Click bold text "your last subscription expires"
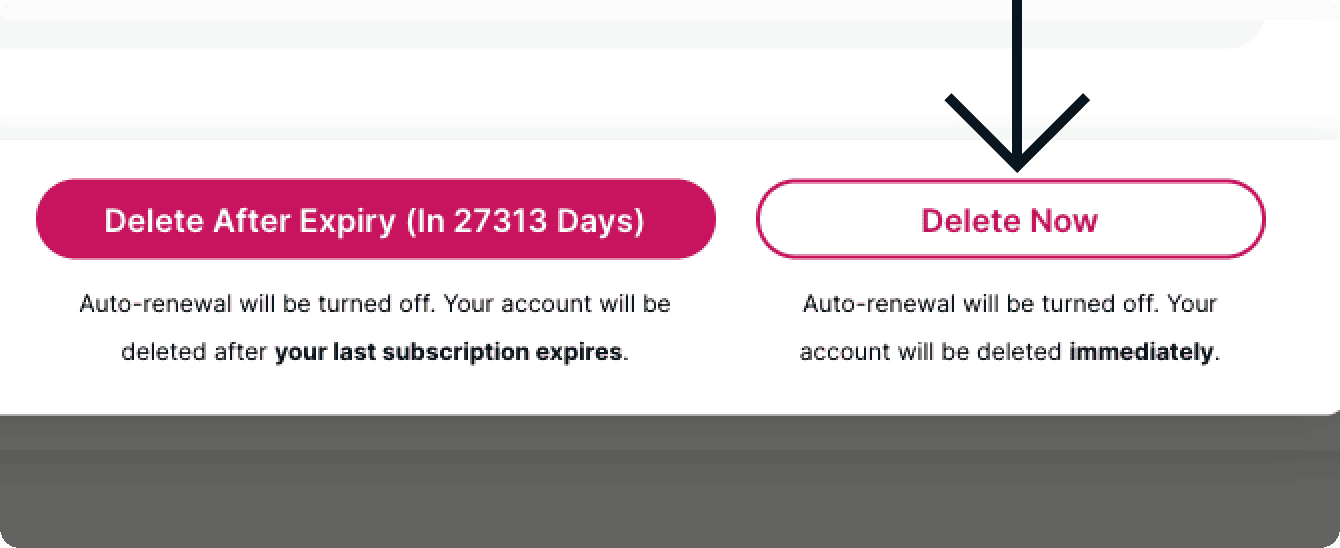The image size is (1340, 548). pos(448,352)
